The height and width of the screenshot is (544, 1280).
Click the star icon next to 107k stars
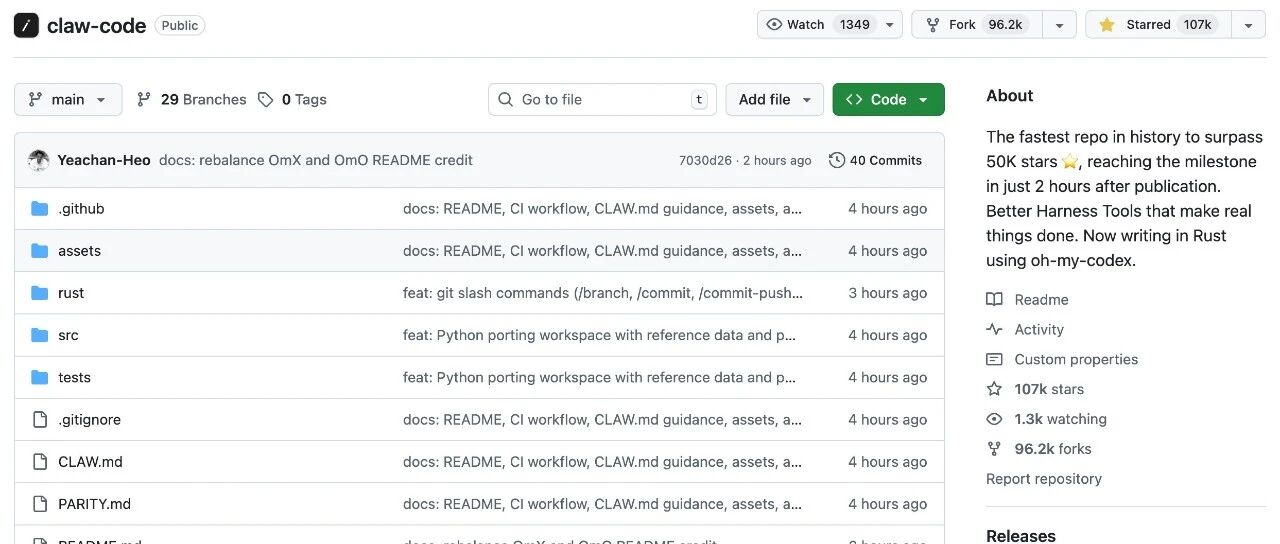click(x=994, y=389)
